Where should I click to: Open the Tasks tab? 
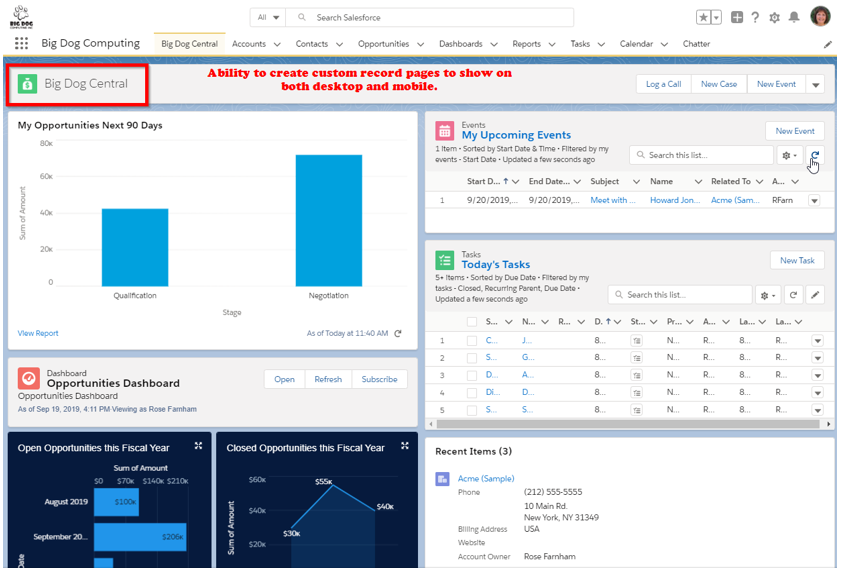click(x=580, y=44)
